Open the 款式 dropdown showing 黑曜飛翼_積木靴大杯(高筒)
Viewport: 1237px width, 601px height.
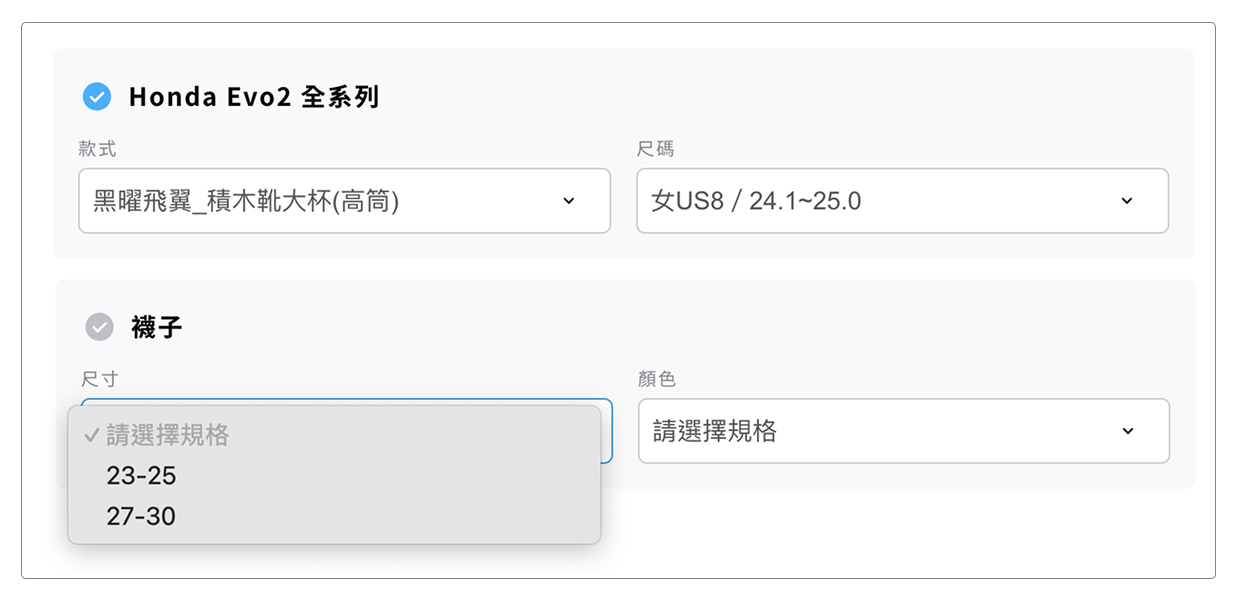[344, 201]
